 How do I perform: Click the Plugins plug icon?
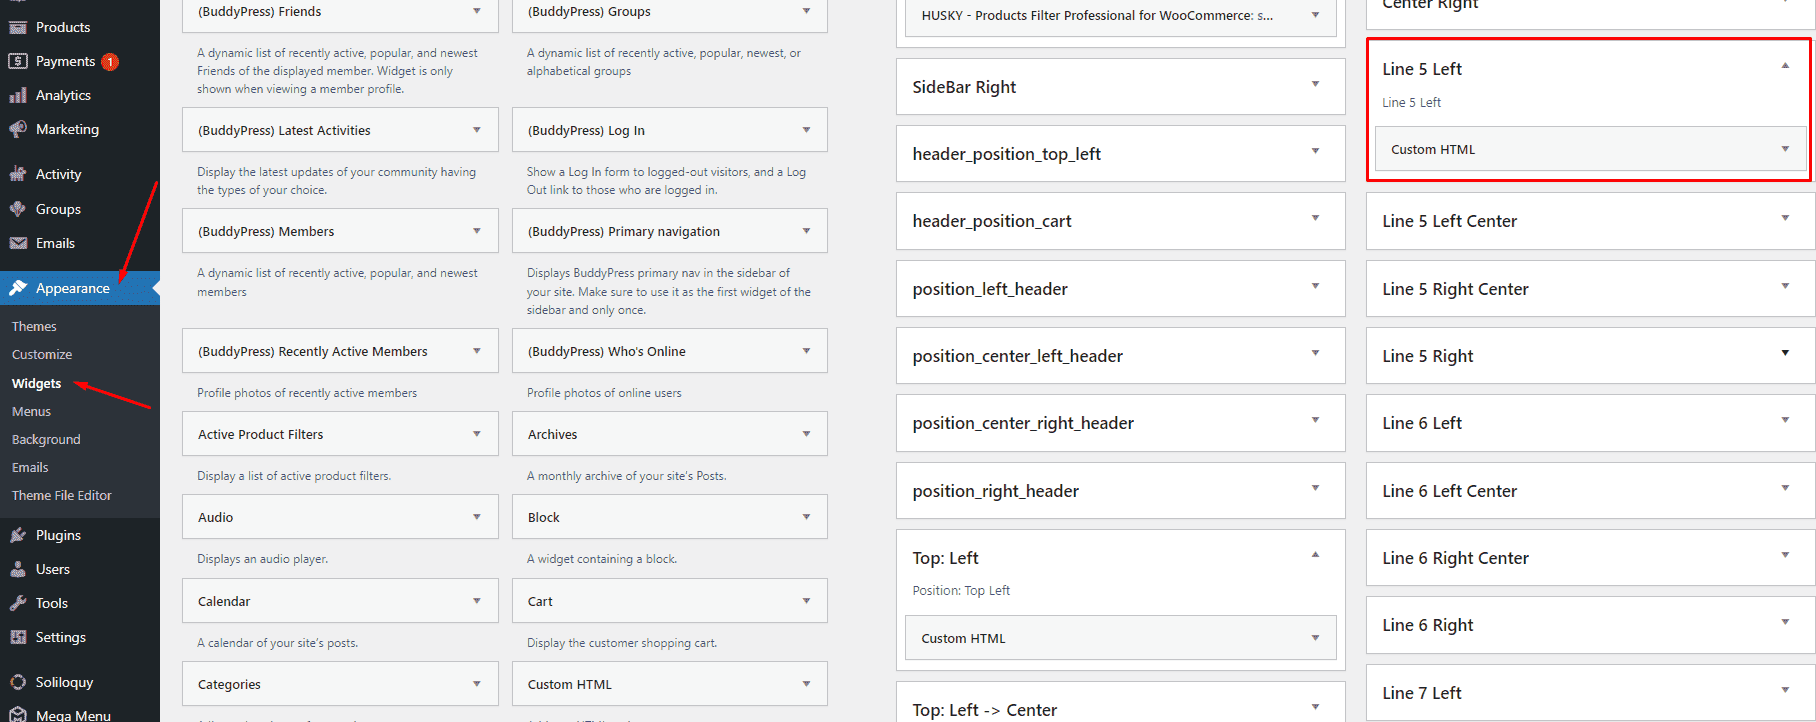pos(18,535)
